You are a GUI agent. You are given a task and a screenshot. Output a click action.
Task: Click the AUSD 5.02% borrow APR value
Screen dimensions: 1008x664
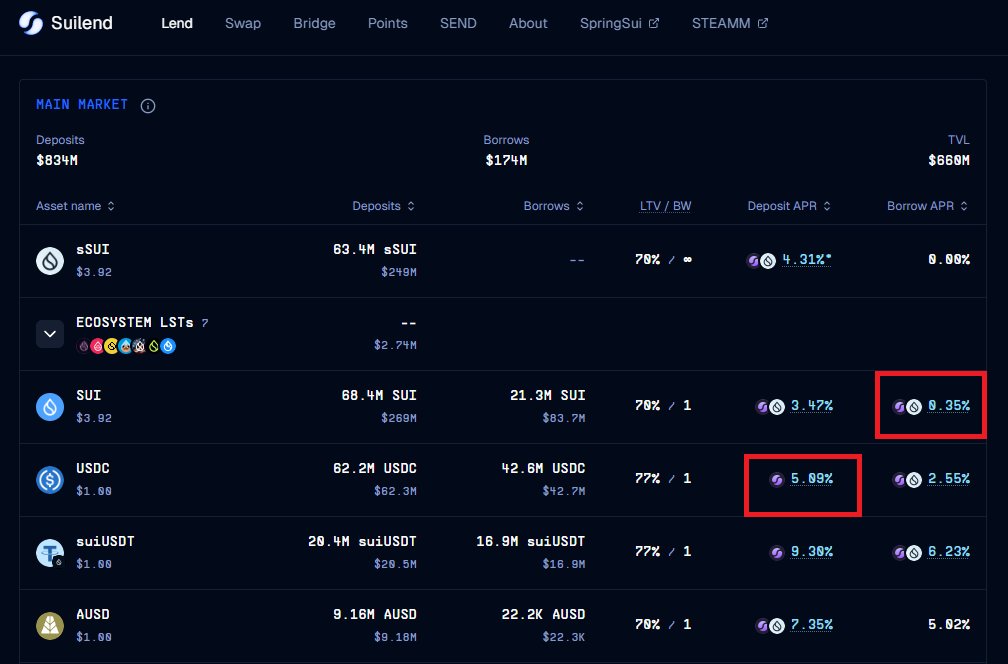[949, 624]
